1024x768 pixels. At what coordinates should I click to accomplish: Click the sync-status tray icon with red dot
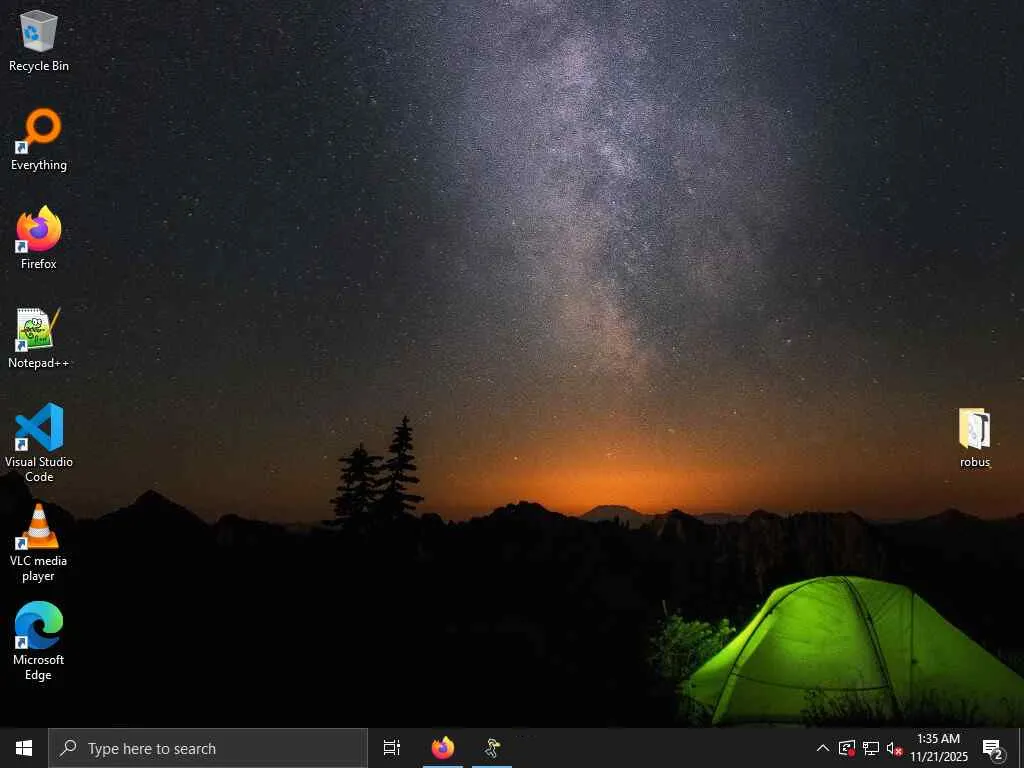pos(847,748)
